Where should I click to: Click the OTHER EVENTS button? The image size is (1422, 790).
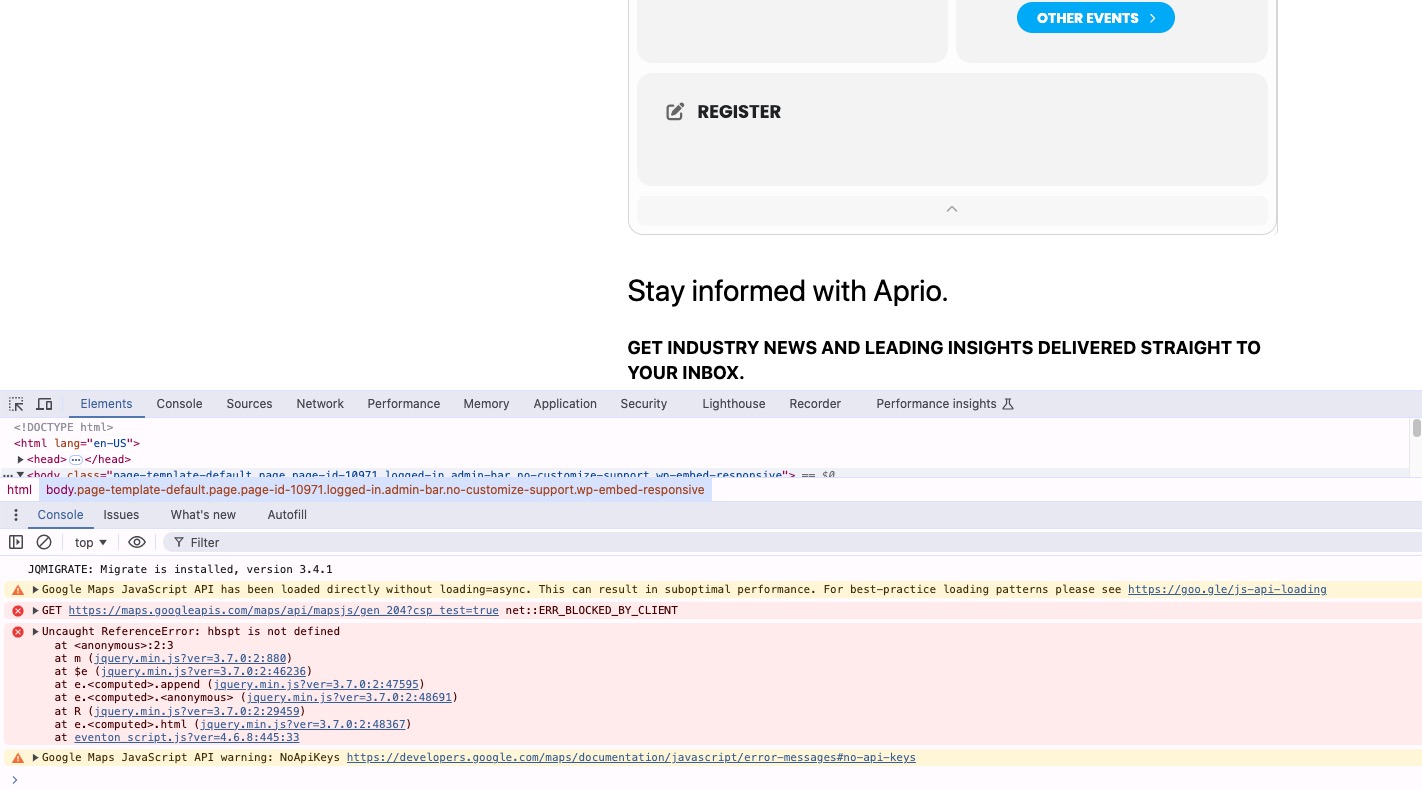pos(1096,18)
